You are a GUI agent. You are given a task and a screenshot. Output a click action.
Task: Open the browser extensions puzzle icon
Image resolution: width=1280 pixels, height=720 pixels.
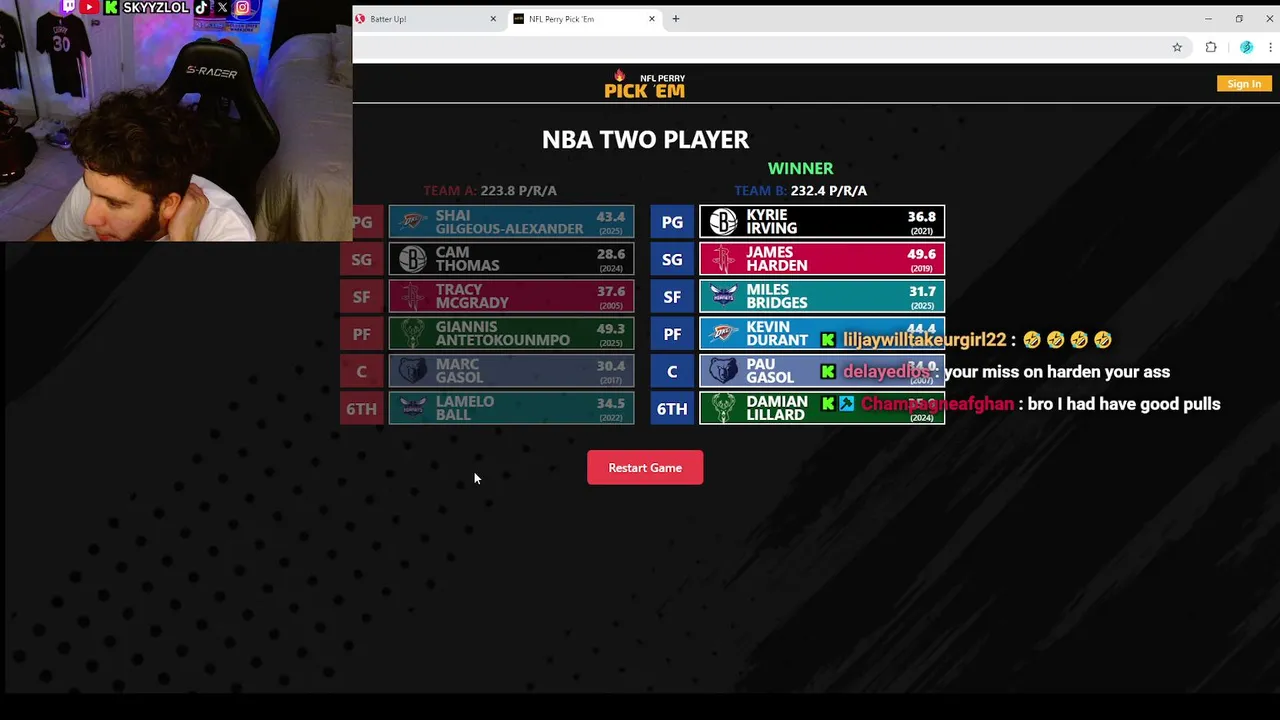point(1211,47)
